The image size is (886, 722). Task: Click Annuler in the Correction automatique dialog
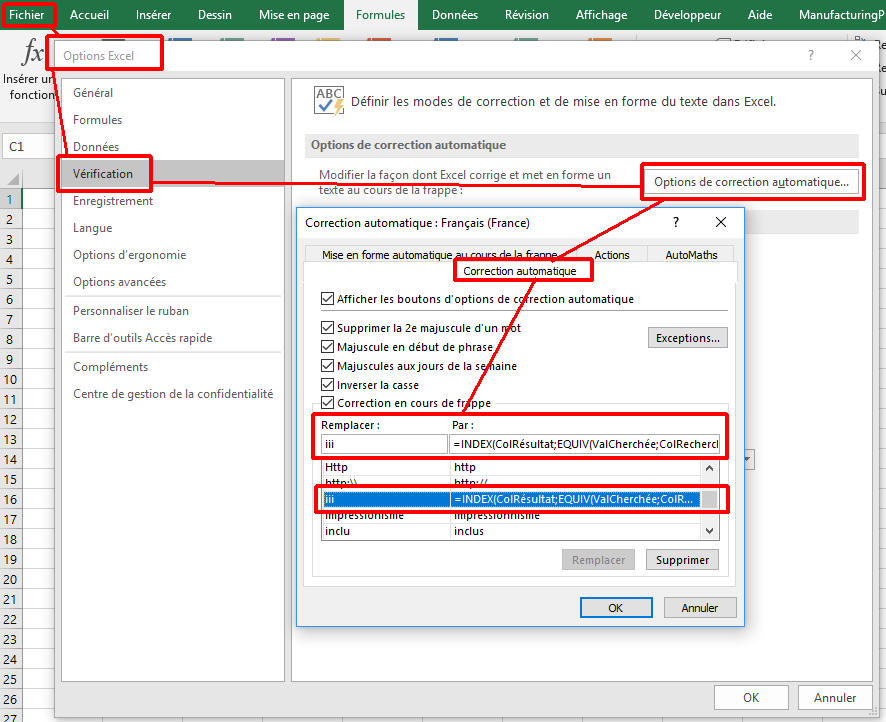[x=700, y=608]
